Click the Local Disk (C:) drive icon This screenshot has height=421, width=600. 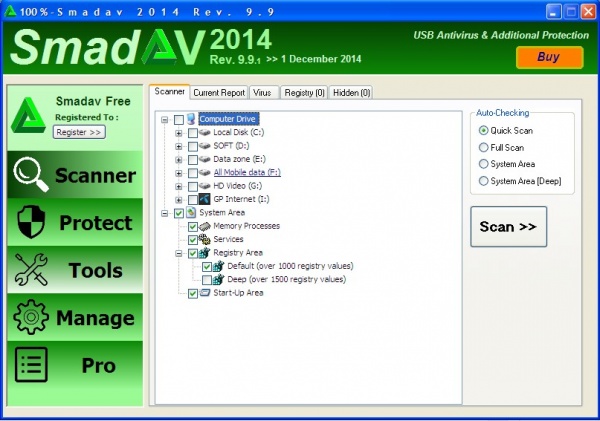pos(205,132)
